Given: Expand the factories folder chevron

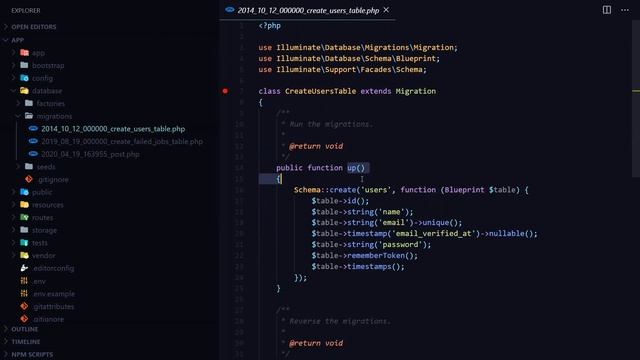Looking at the screenshot, I should pos(18,103).
